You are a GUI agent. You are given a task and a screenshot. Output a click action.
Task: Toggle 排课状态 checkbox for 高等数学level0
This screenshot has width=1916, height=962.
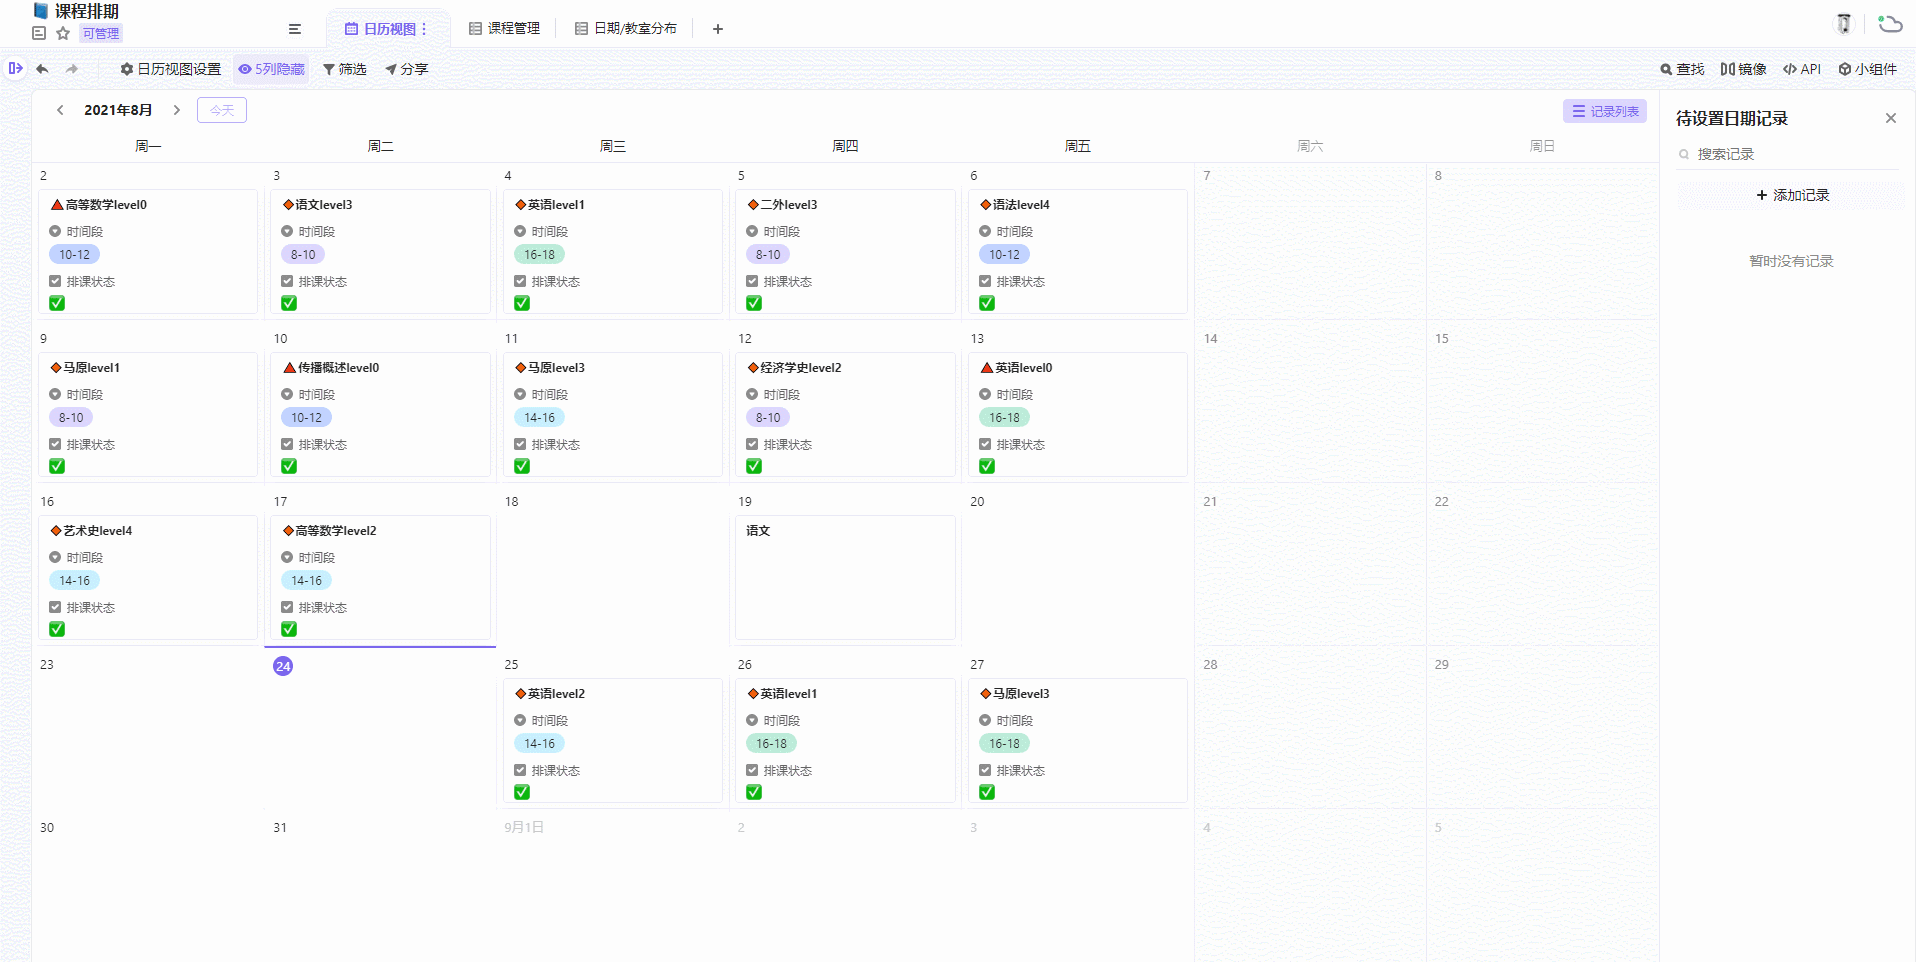click(x=57, y=303)
